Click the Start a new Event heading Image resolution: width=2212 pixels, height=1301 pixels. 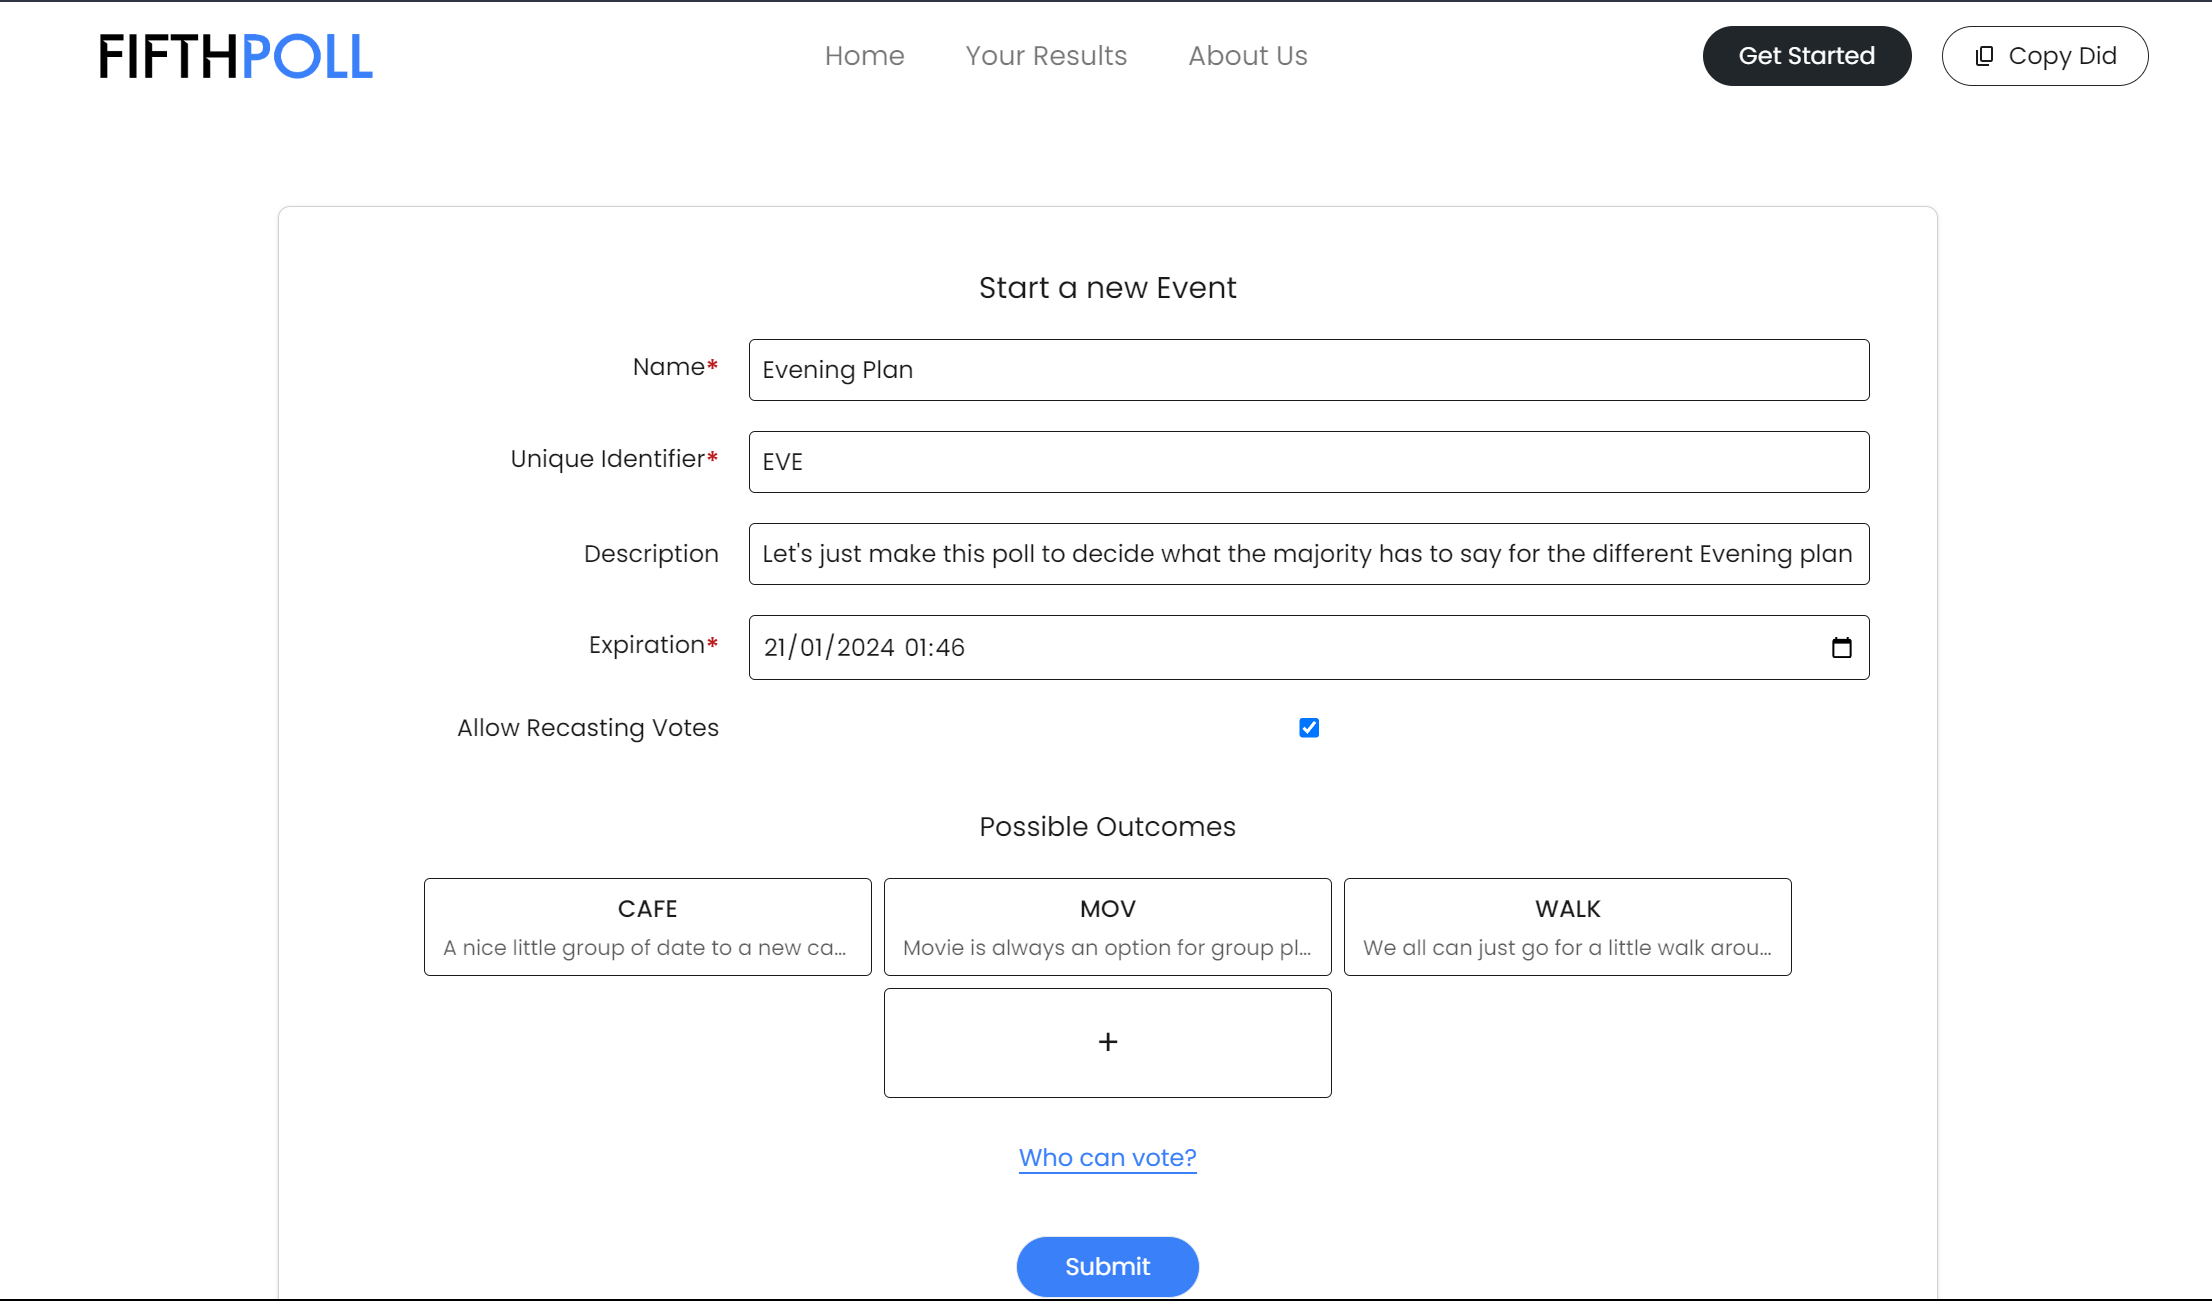1107,288
